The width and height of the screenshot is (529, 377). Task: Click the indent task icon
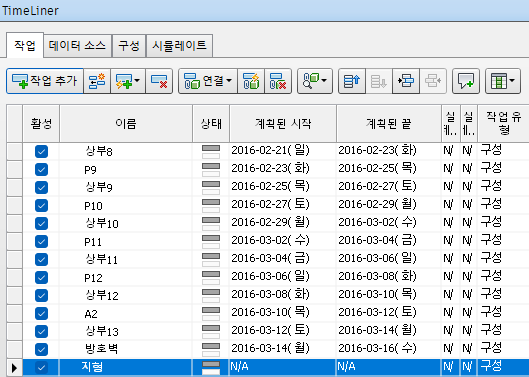click(x=406, y=81)
